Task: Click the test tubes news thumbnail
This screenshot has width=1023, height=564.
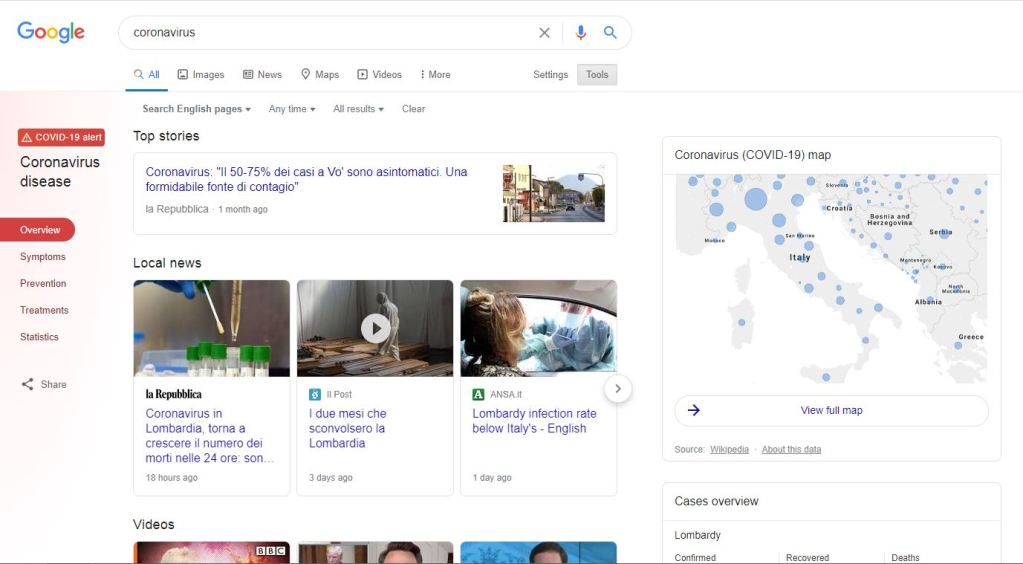Action: click(211, 328)
